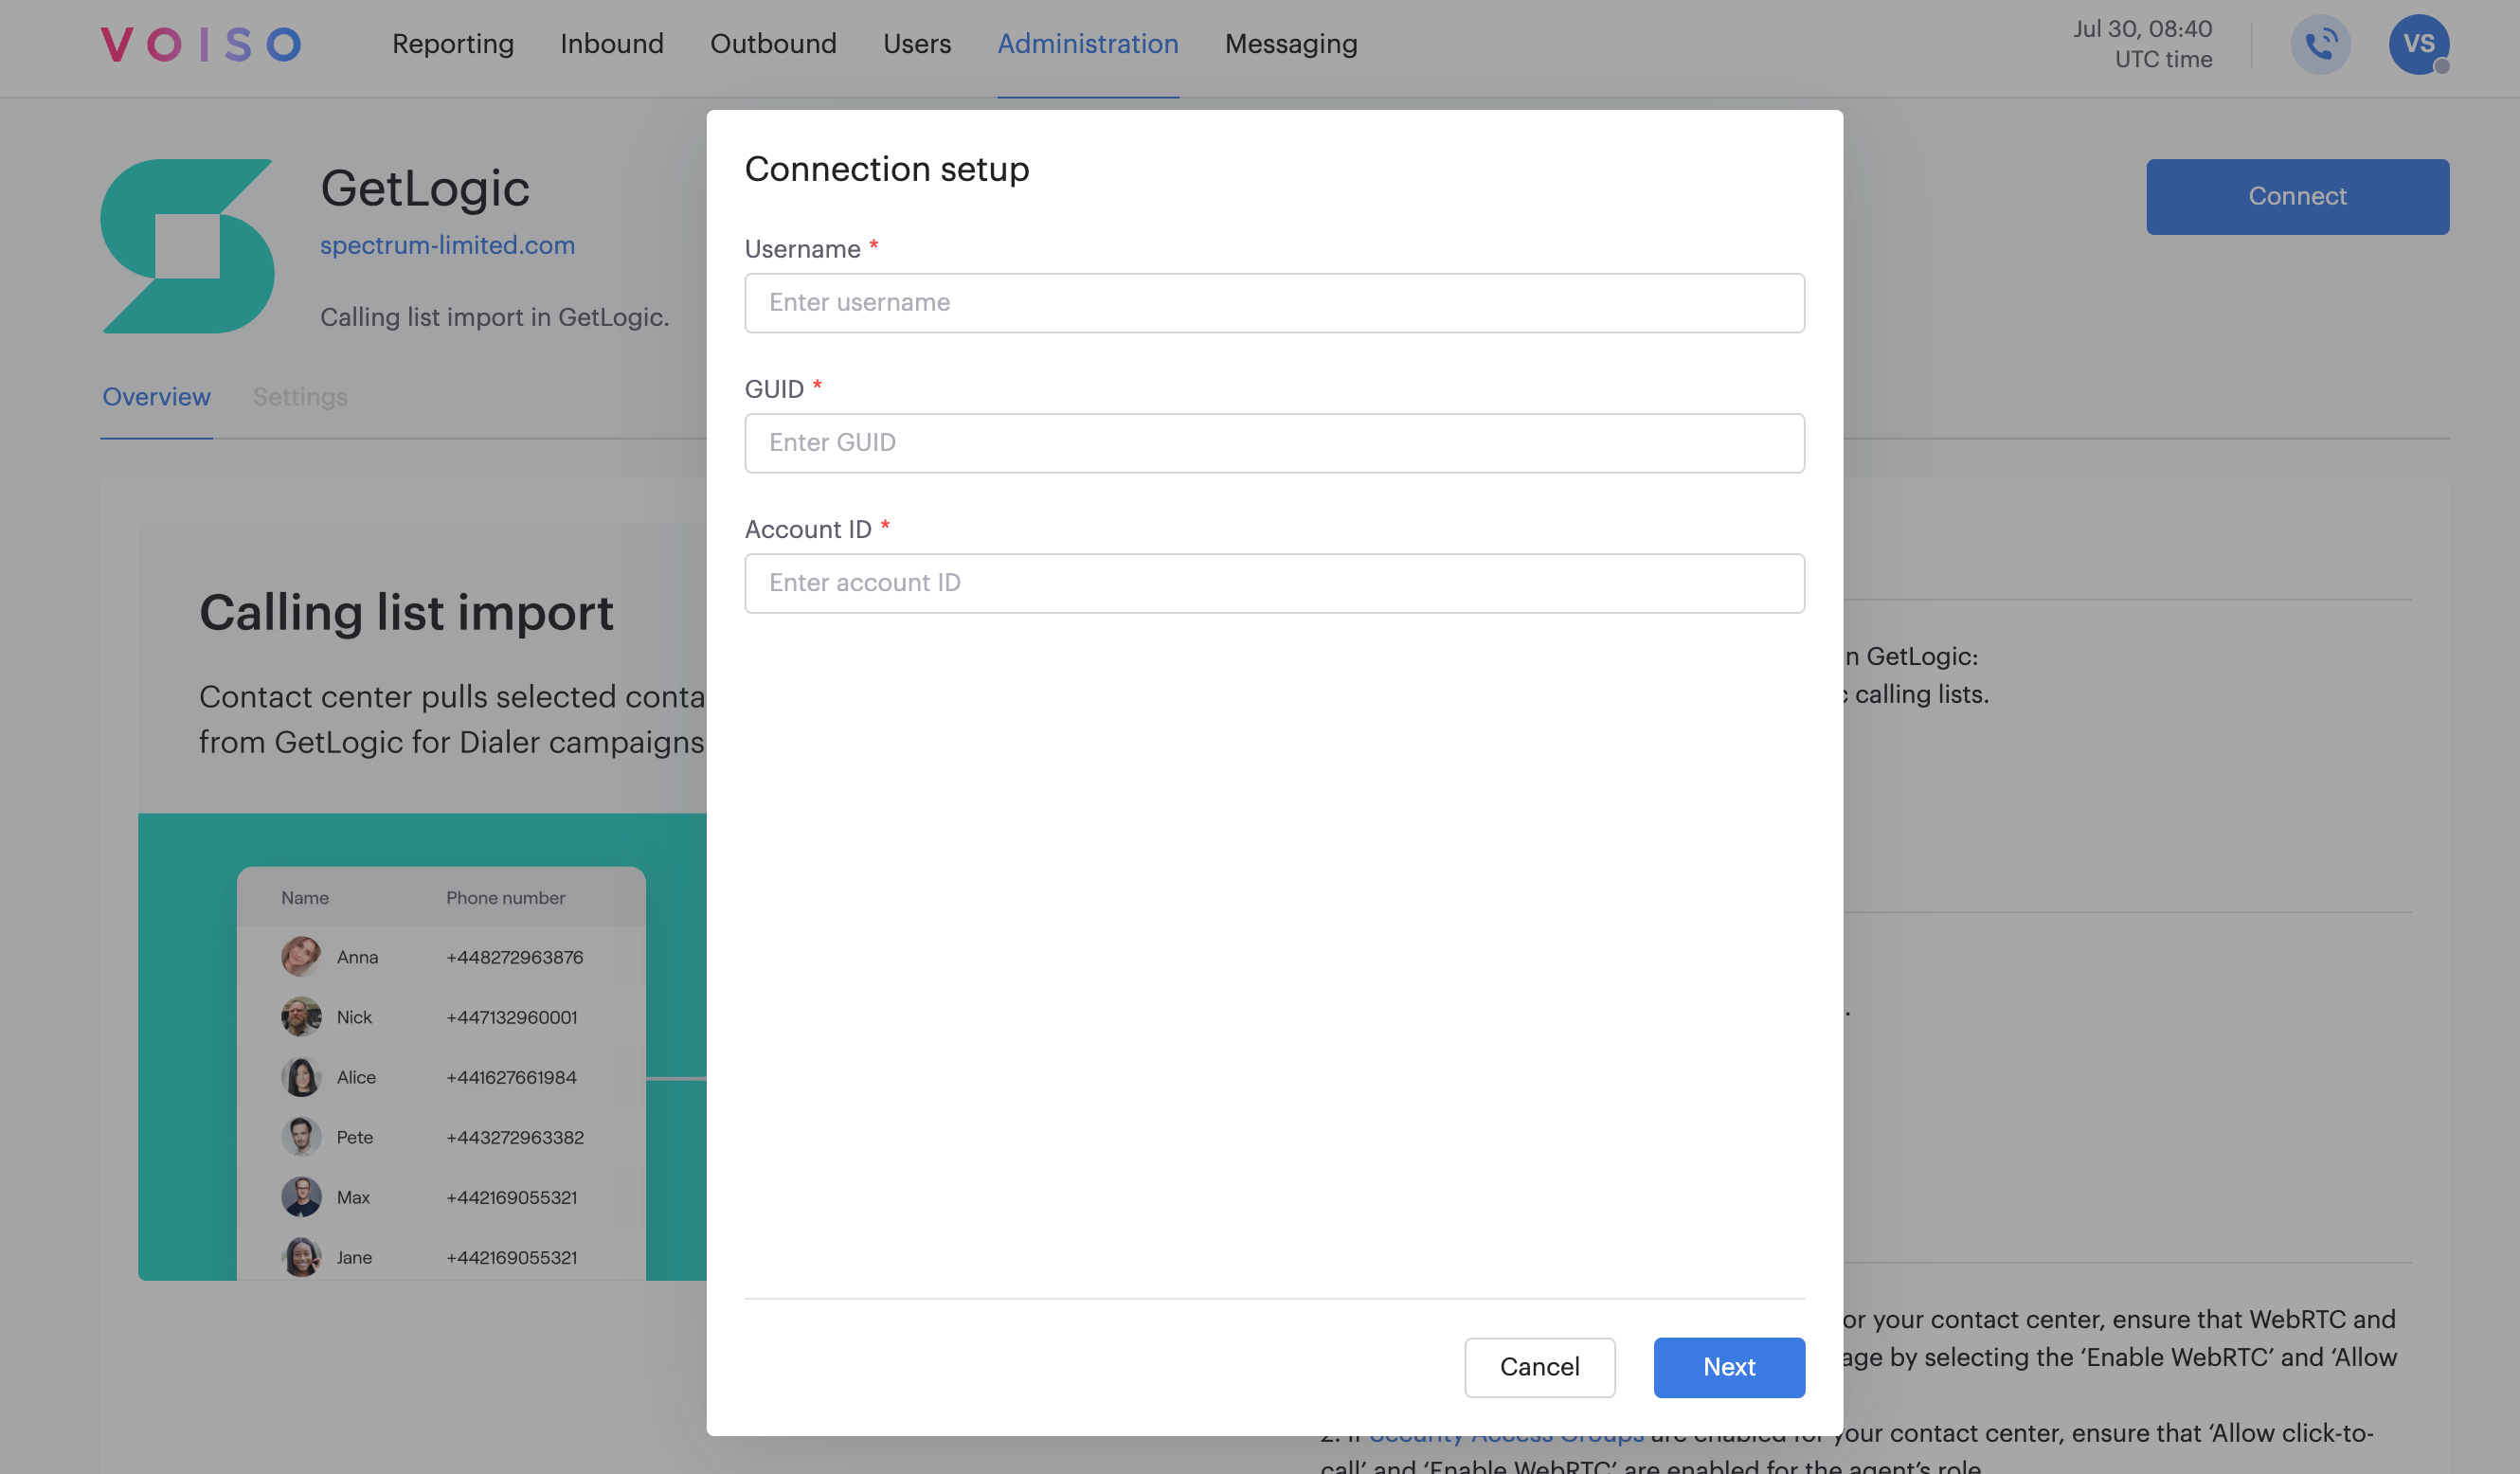This screenshot has width=2520, height=1474.
Task: Click Max's avatar in the preview table
Action: point(301,1197)
